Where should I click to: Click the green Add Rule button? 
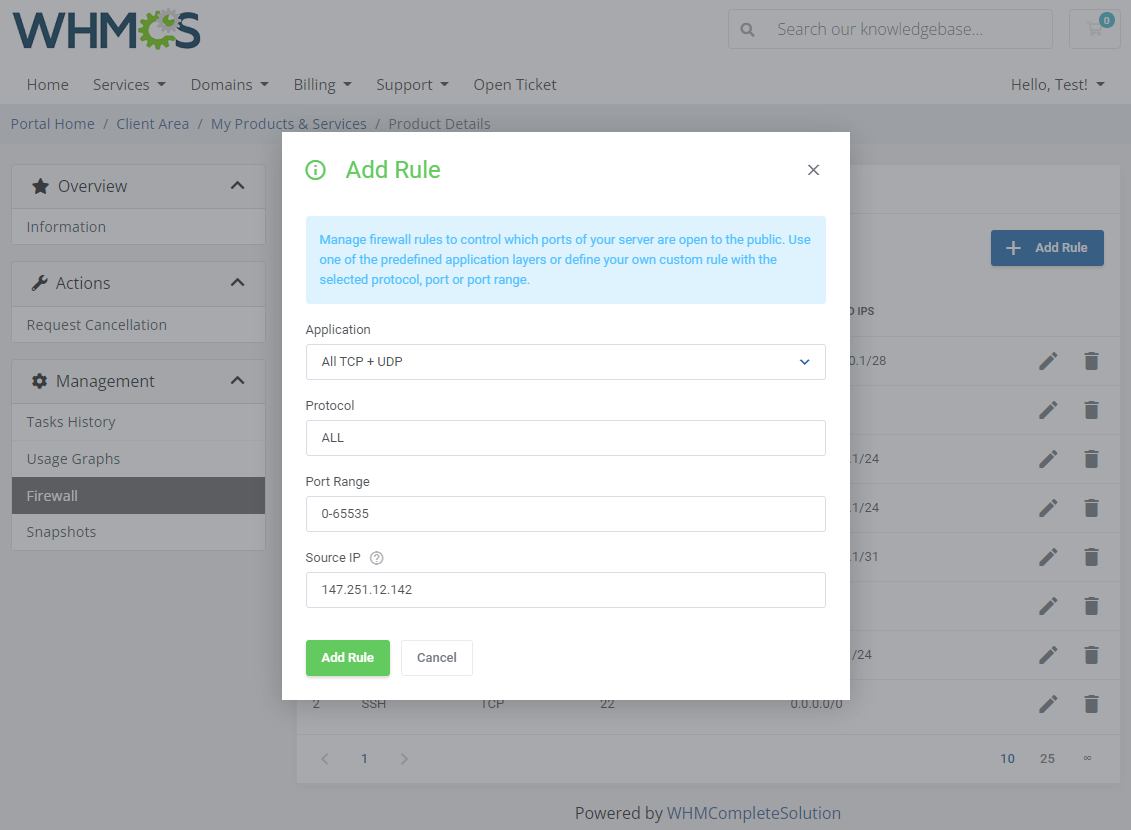click(347, 658)
